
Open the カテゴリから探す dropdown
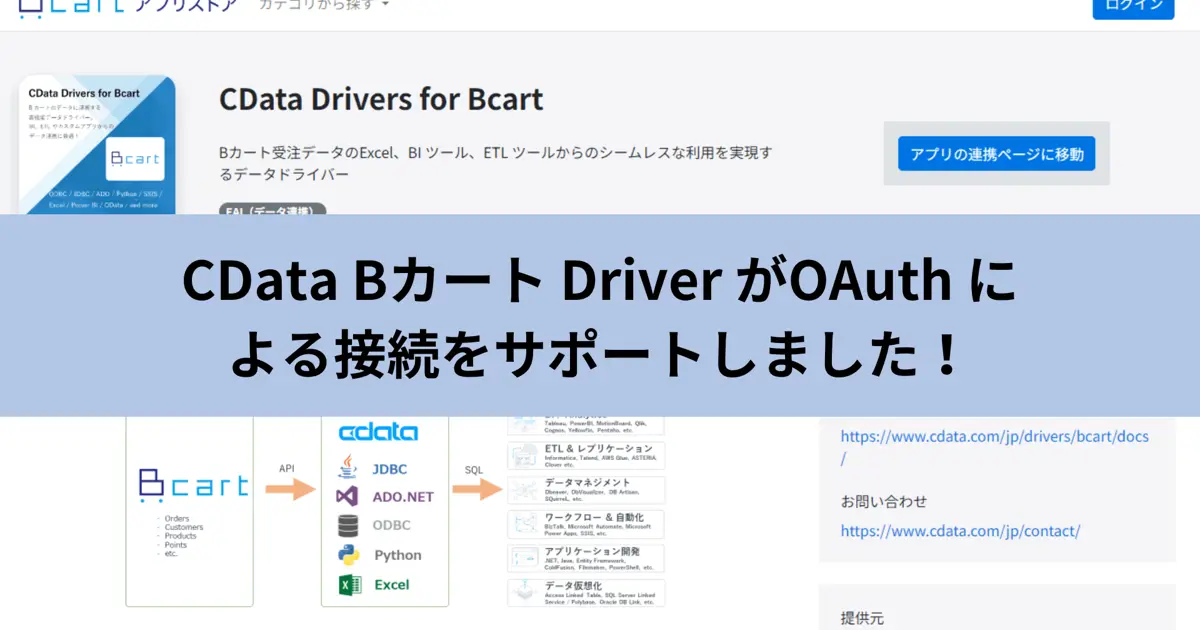coord(324,5)
